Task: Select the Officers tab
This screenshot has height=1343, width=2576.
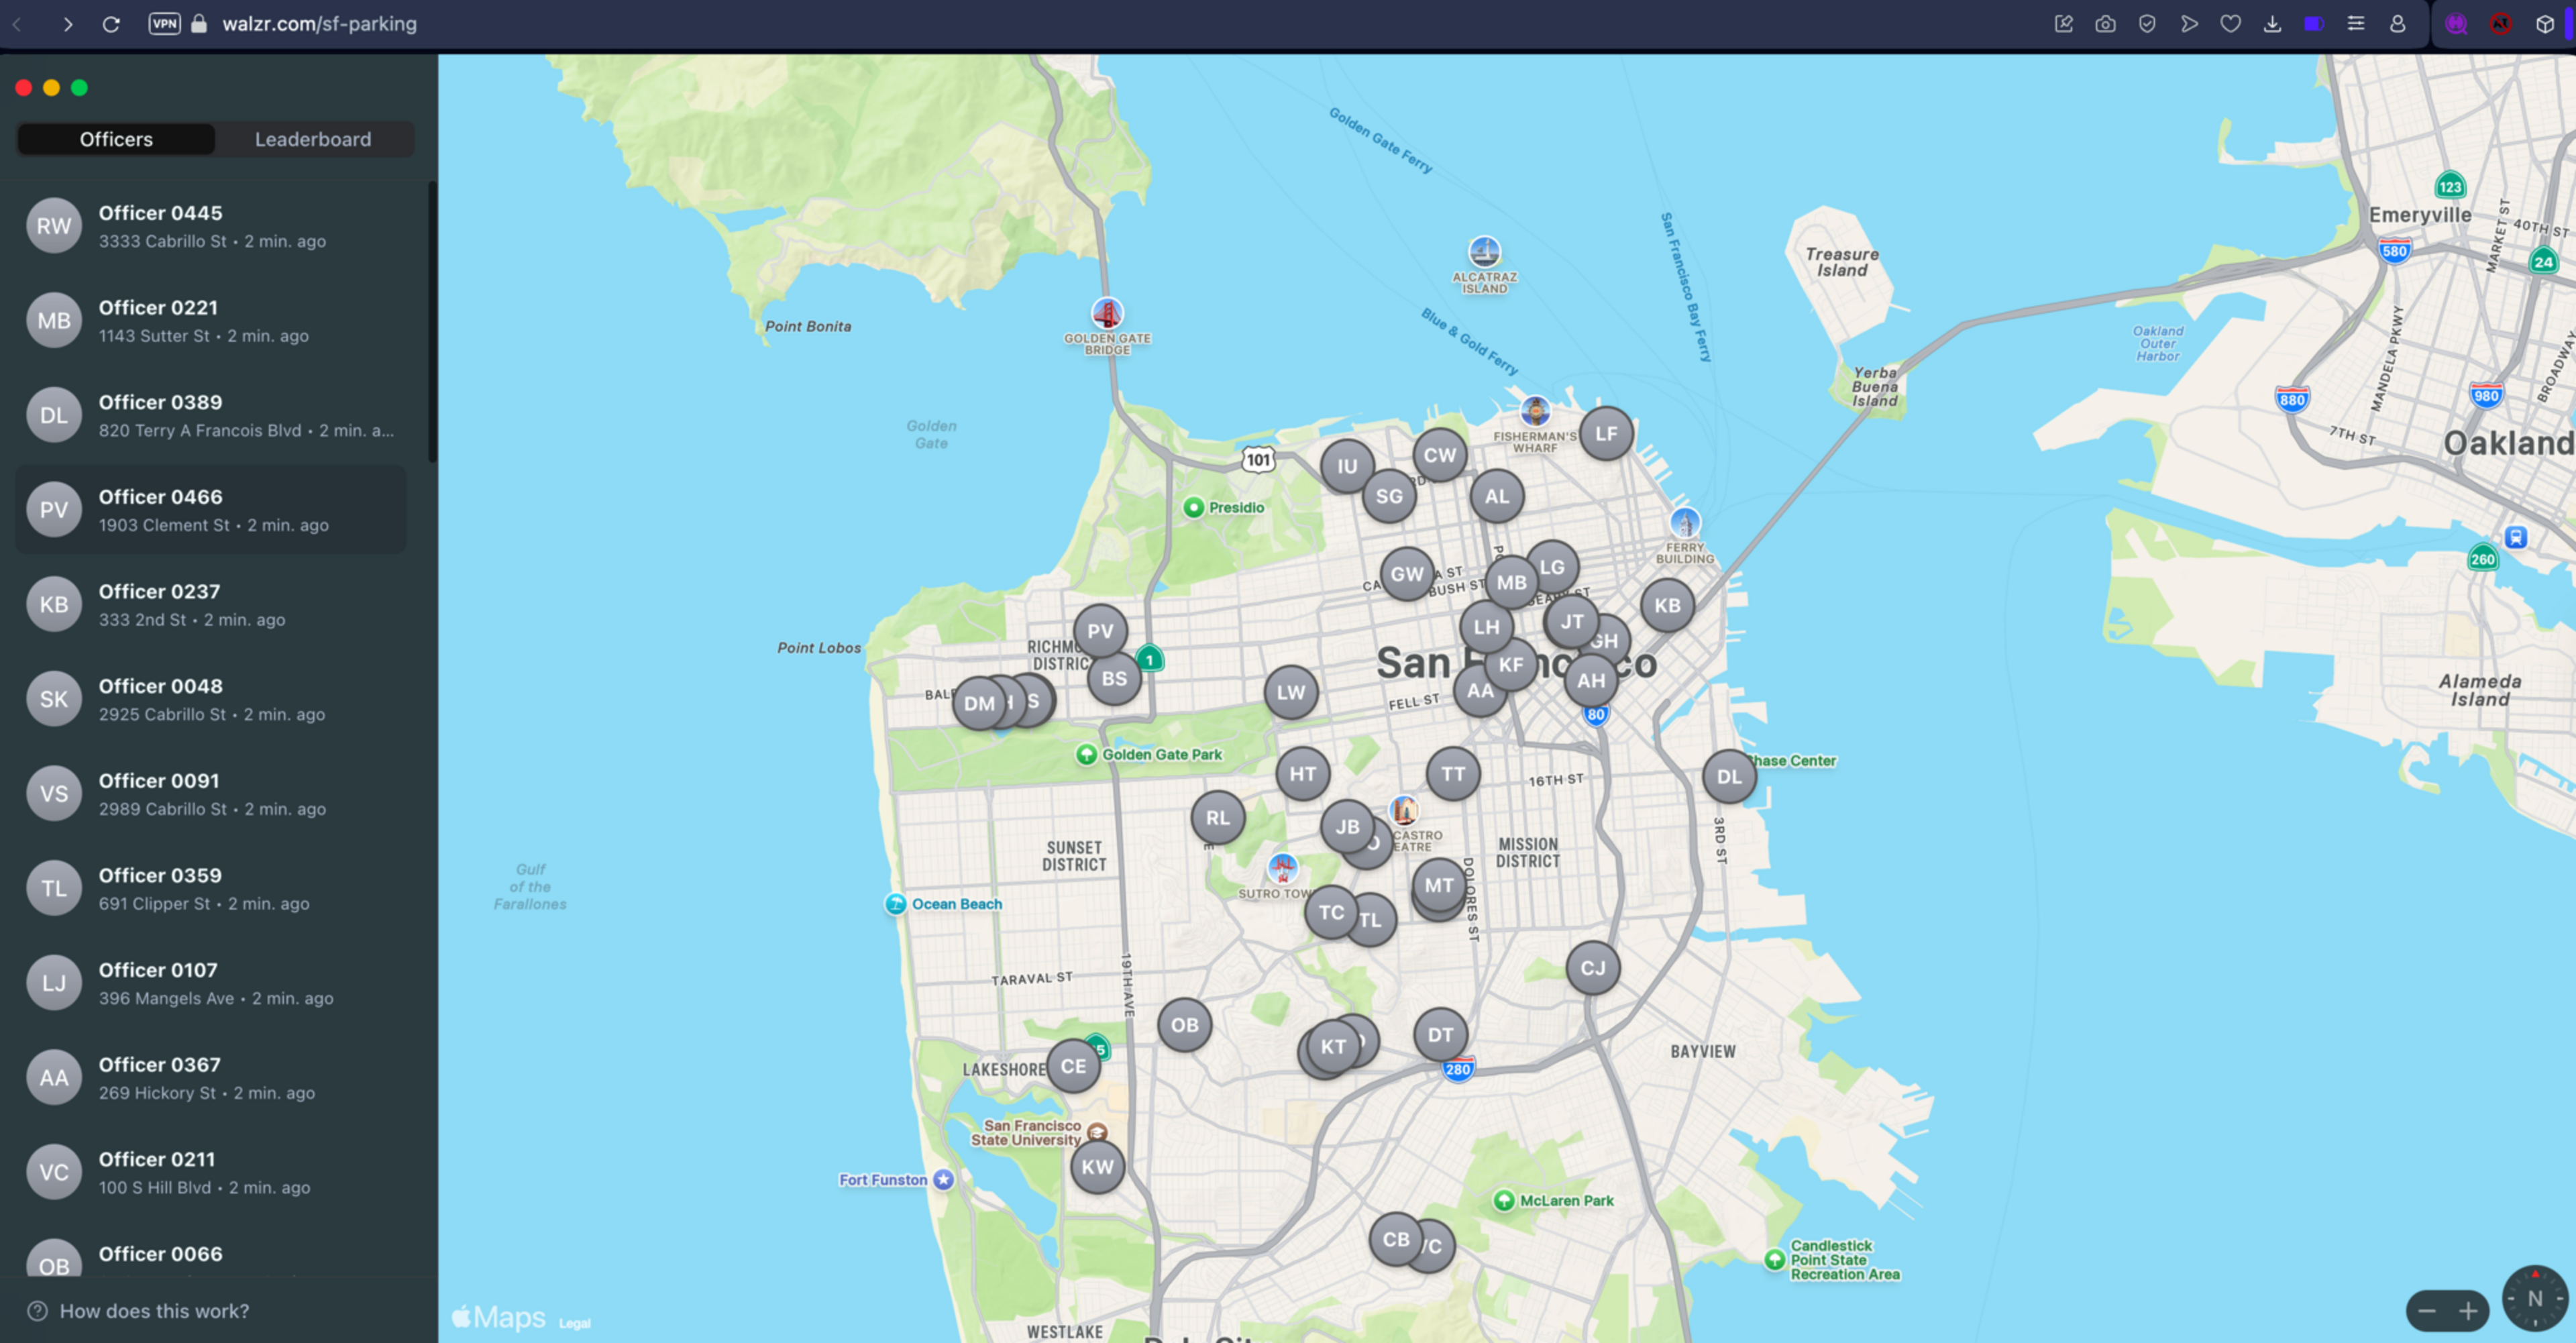Action: click(116, 139)
